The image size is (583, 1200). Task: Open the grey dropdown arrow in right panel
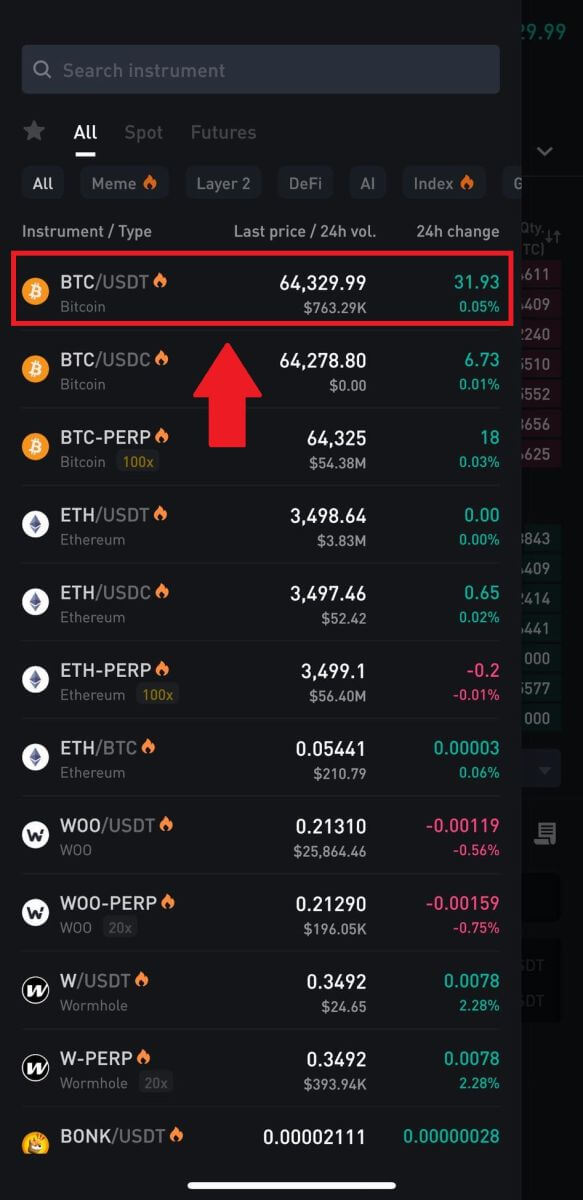click(x=545, y=768)
